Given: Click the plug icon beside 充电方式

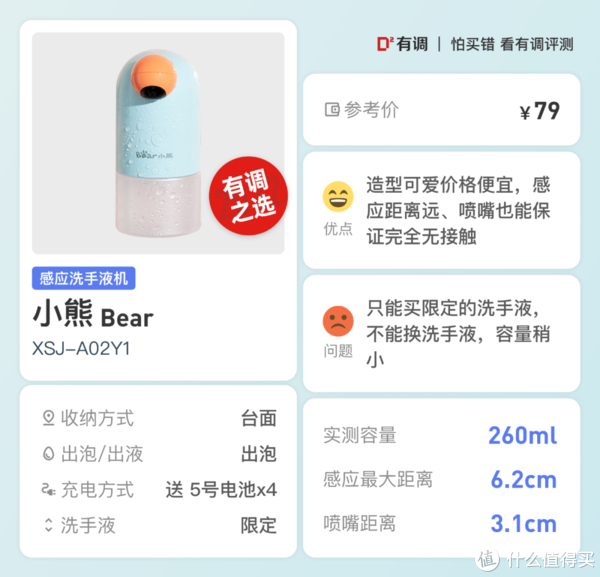Looking at the screenshot, I should [x=48, y=489].
